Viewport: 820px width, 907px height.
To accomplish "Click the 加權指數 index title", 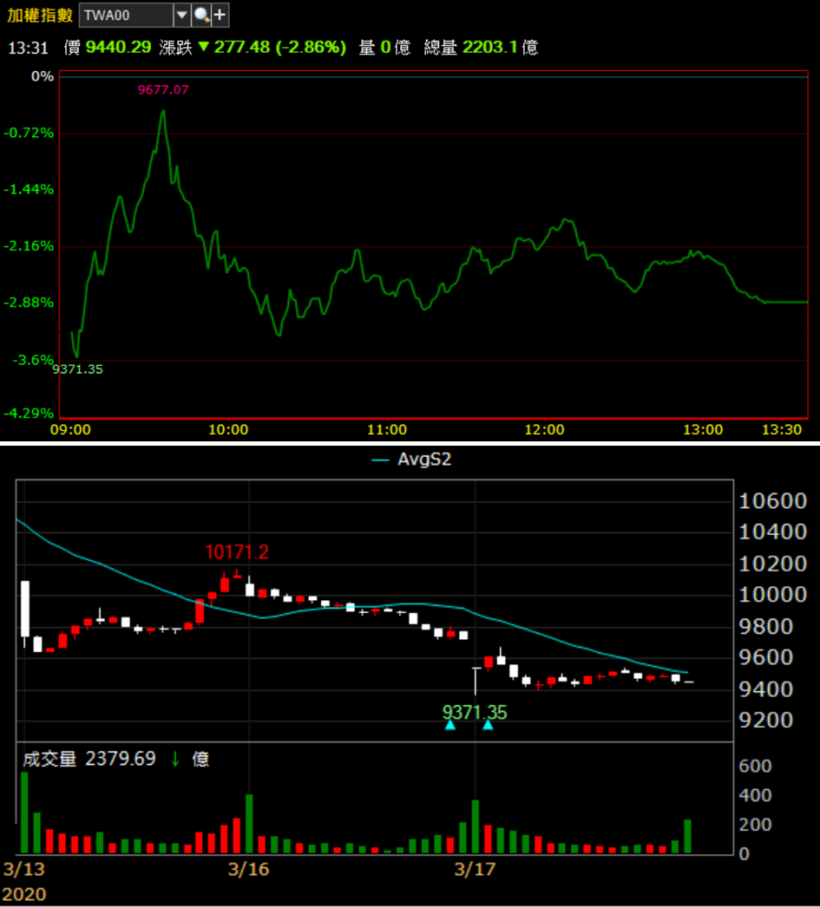I will (39, 15).
